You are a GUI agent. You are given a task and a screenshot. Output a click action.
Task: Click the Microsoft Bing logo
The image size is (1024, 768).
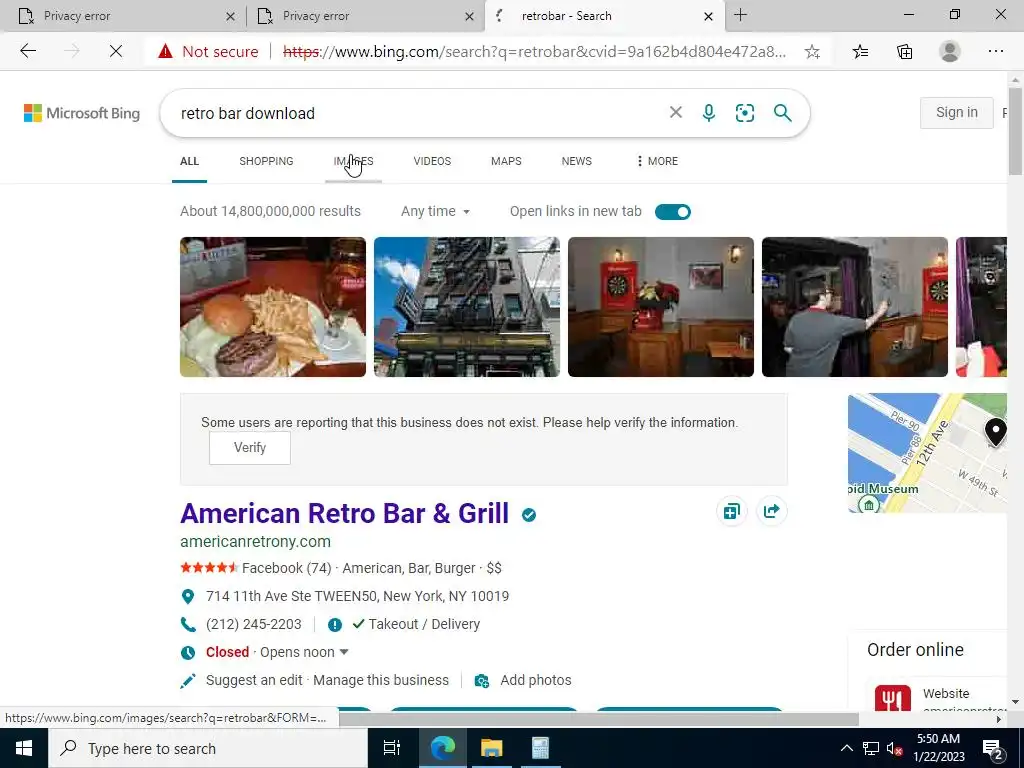82,113
